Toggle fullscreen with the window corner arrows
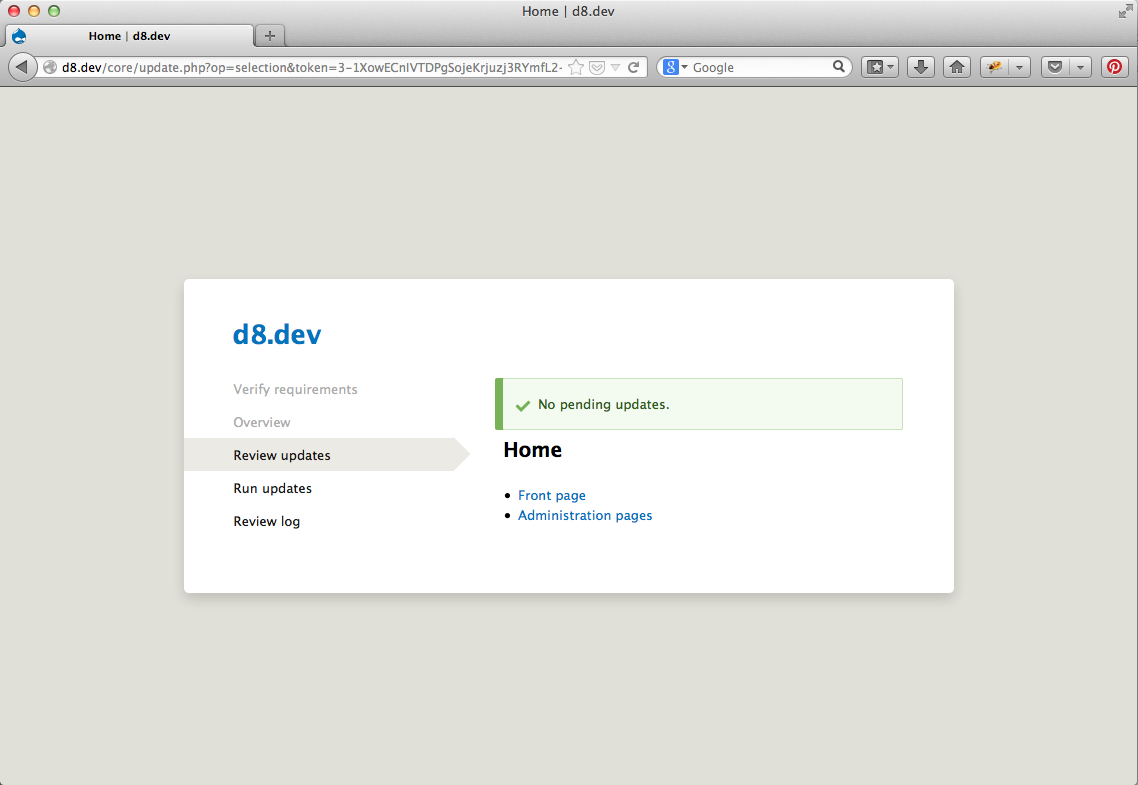Screen dimensions: 1138x785 point(1125,11)
